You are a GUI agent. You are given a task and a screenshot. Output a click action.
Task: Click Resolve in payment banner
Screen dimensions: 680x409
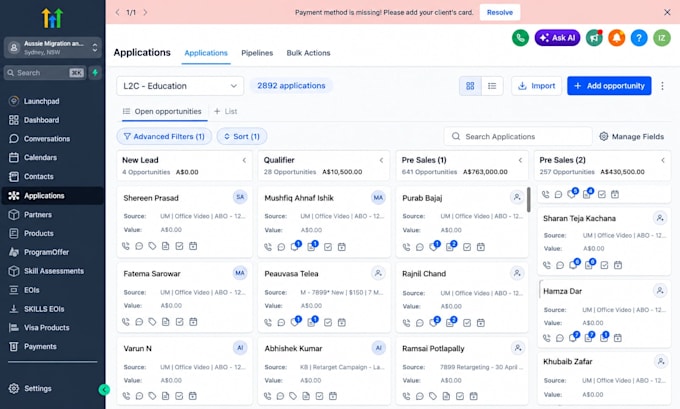[500, 13]
